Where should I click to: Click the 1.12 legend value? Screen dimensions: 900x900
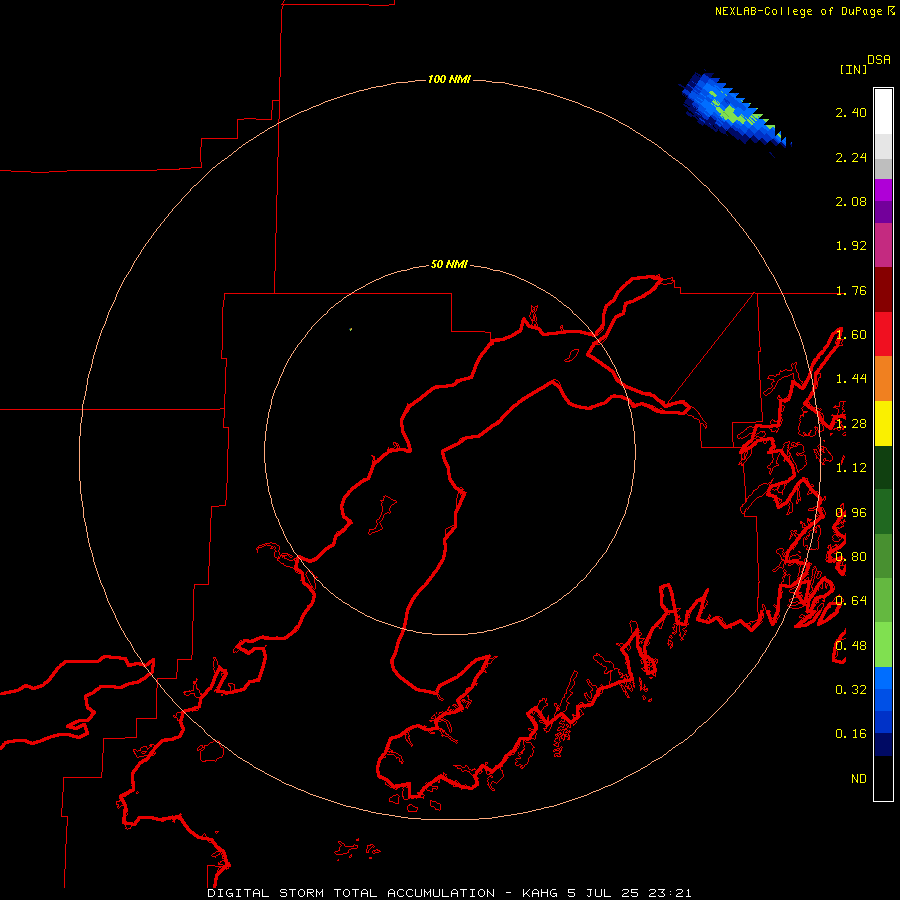click(851, 468)
